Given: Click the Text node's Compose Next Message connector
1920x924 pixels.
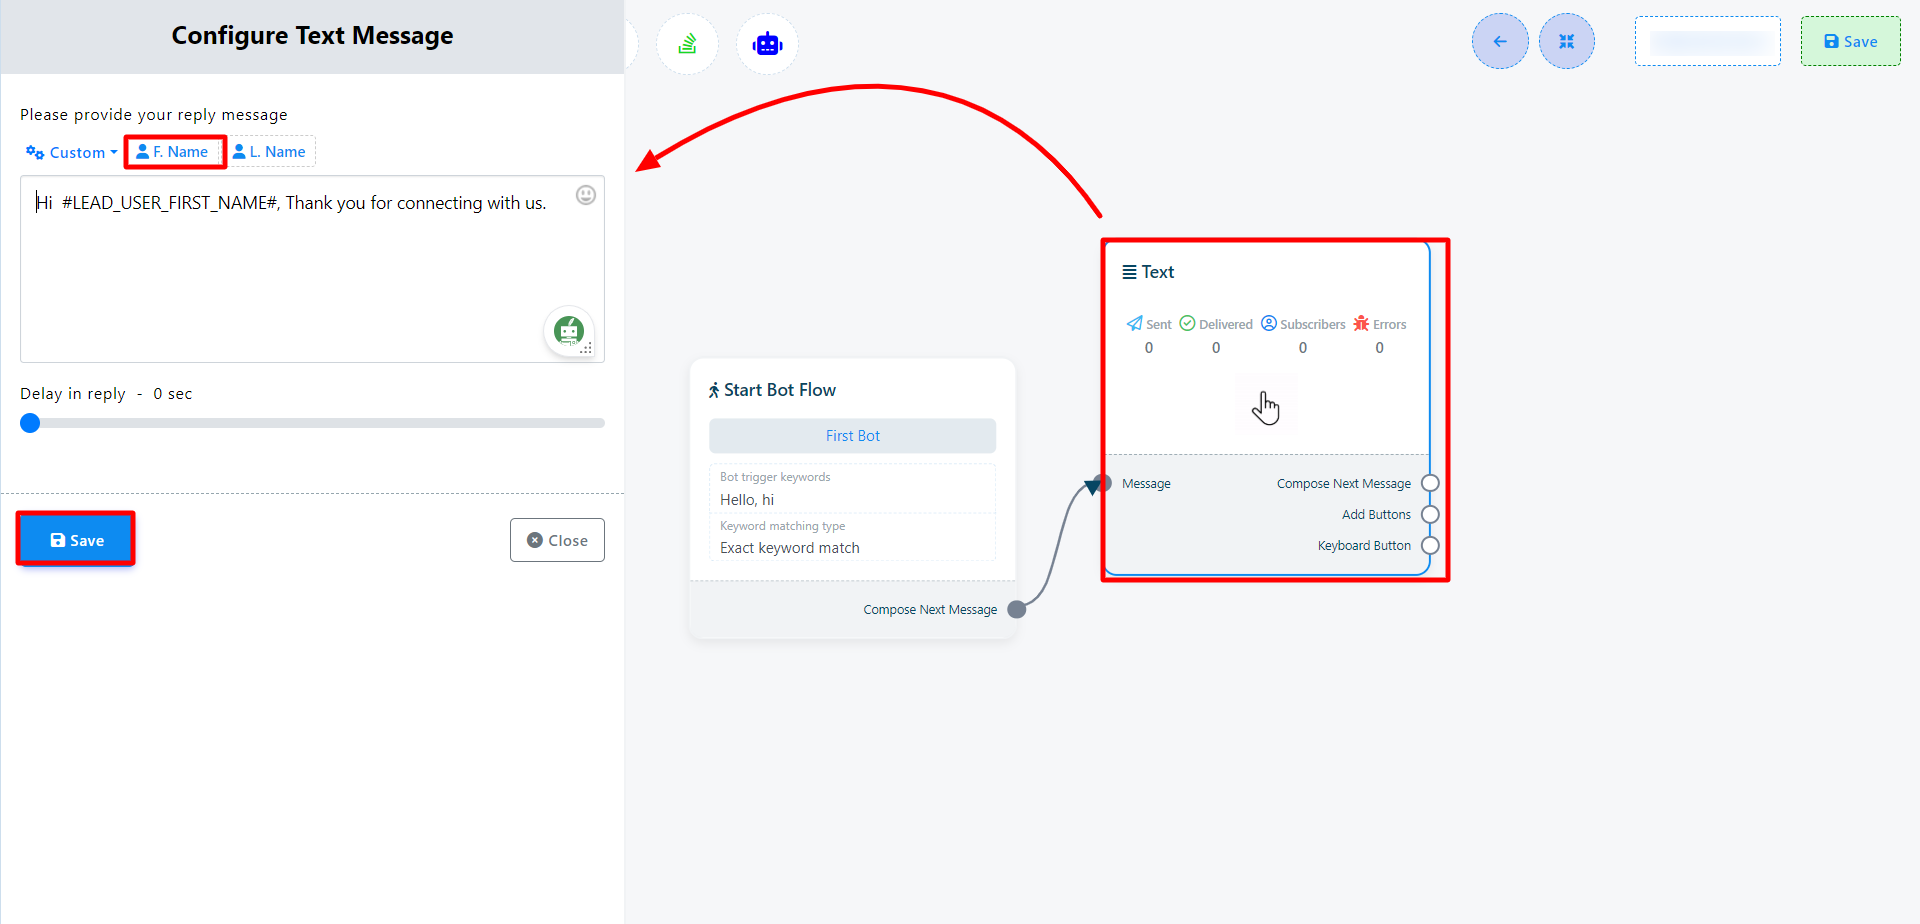Looking at the screenshot, I should click(1430, 483).
